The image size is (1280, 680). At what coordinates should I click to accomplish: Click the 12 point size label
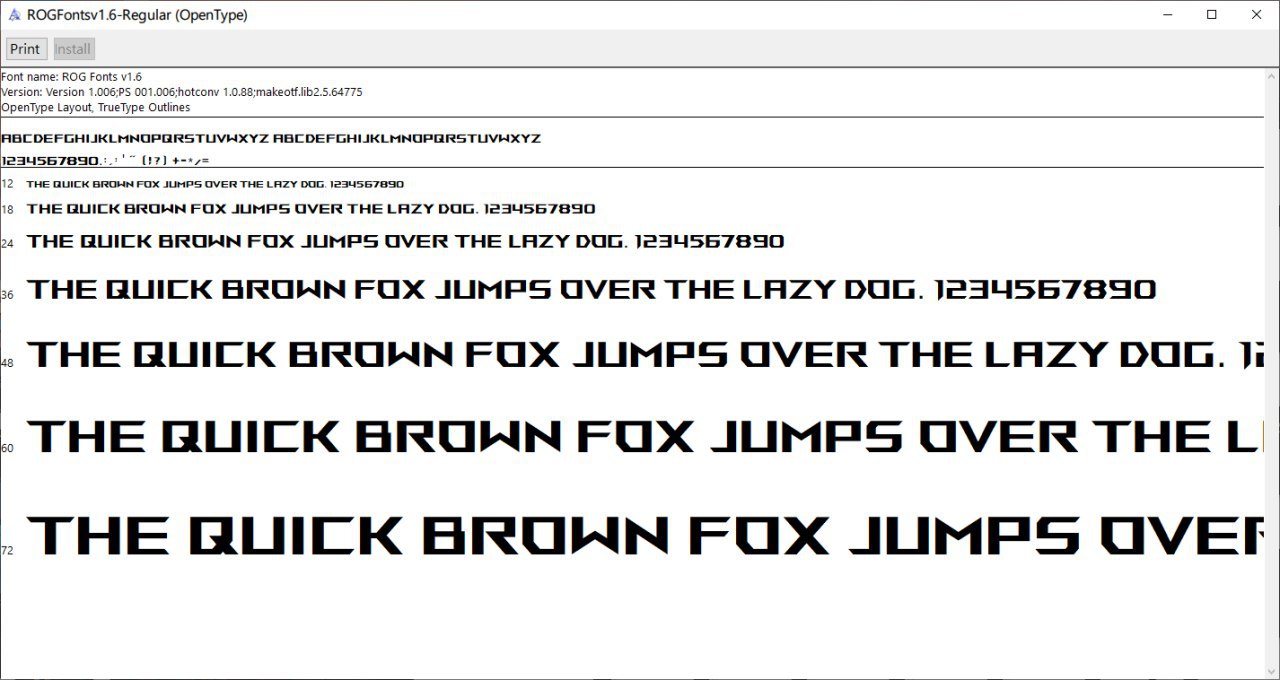pos(8,184)
